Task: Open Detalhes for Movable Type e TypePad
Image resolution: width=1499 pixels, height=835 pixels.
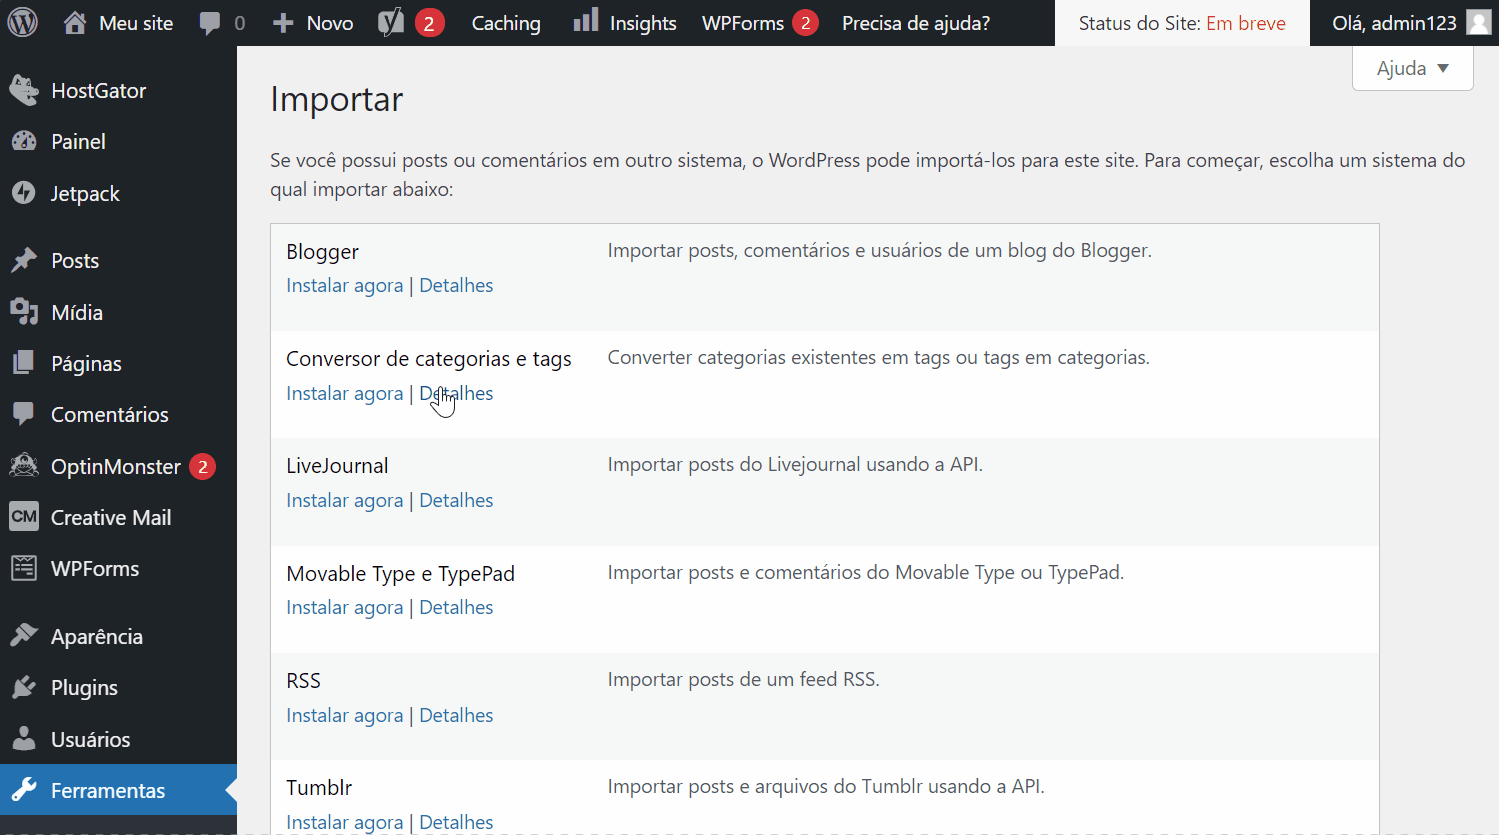Action: 456,607
